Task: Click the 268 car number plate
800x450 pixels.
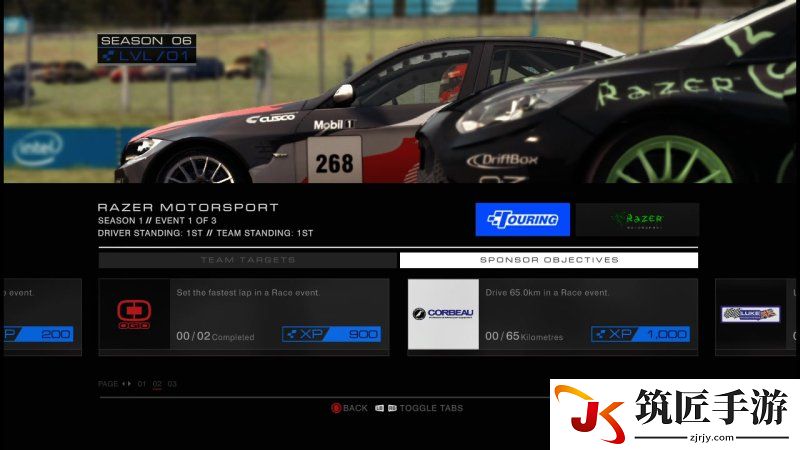Action: point(334,161)
